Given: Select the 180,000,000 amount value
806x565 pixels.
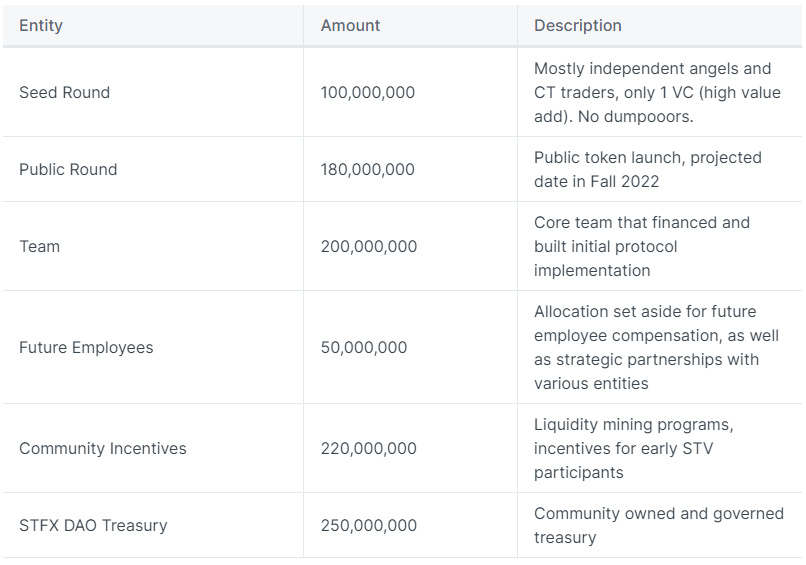Looking at the screenshot, I should coord(368,169).
